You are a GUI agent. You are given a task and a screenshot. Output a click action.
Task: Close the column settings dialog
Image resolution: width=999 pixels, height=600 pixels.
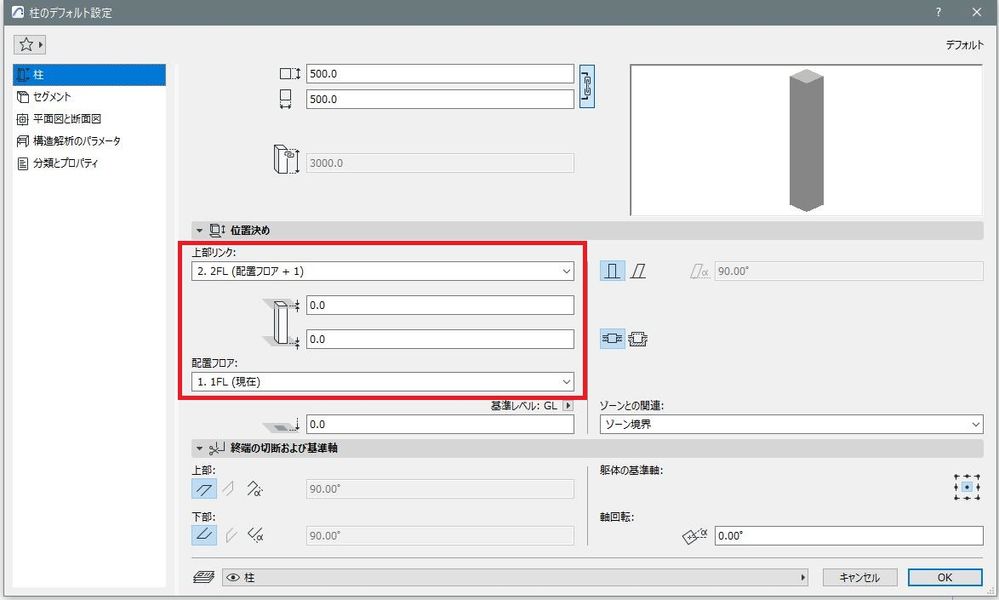(x=977, y=12)
